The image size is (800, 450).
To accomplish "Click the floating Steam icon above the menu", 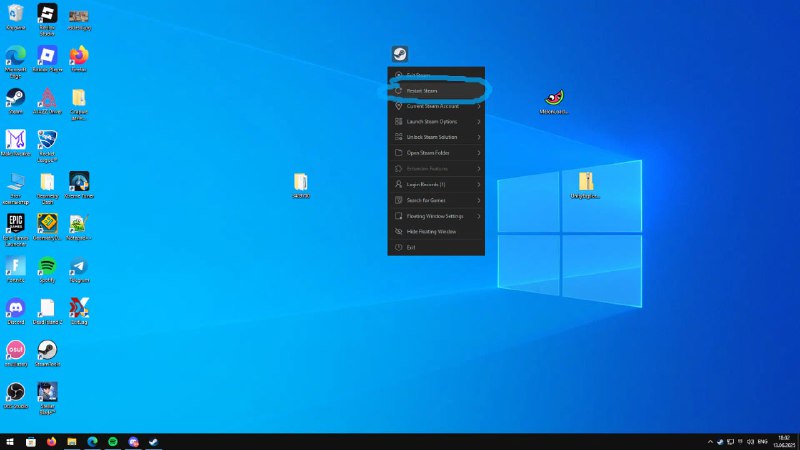I will click(400, 54).
